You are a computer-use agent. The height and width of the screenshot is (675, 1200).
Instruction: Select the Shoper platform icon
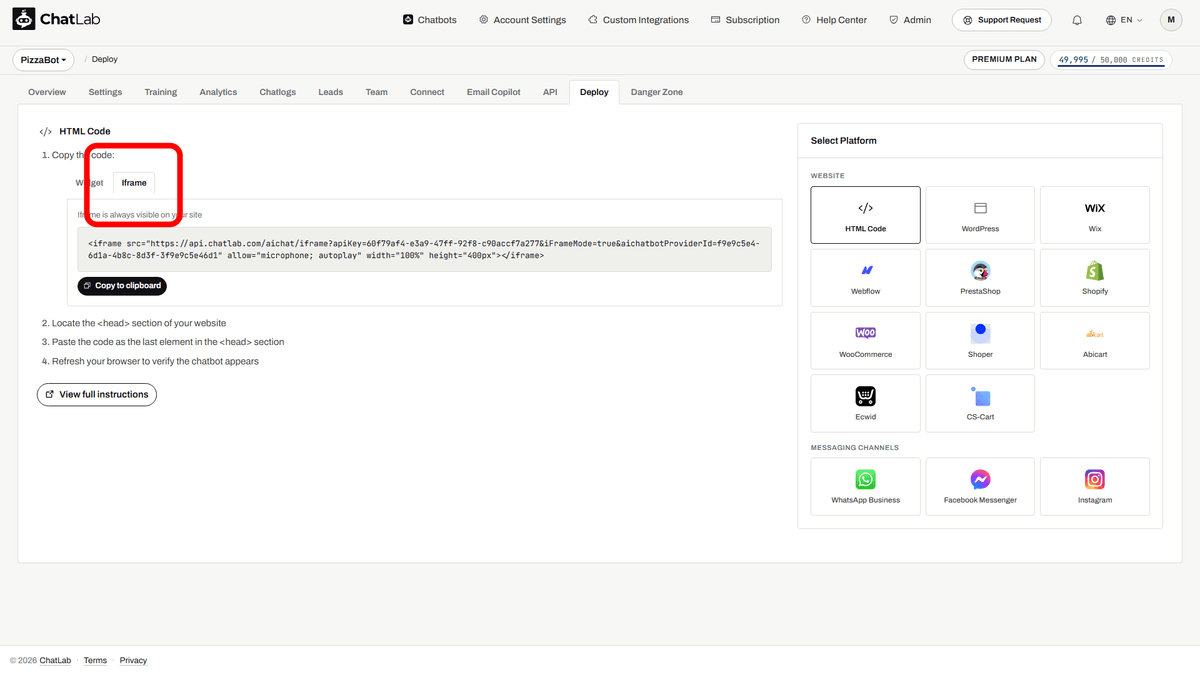(x=980, y=333)
